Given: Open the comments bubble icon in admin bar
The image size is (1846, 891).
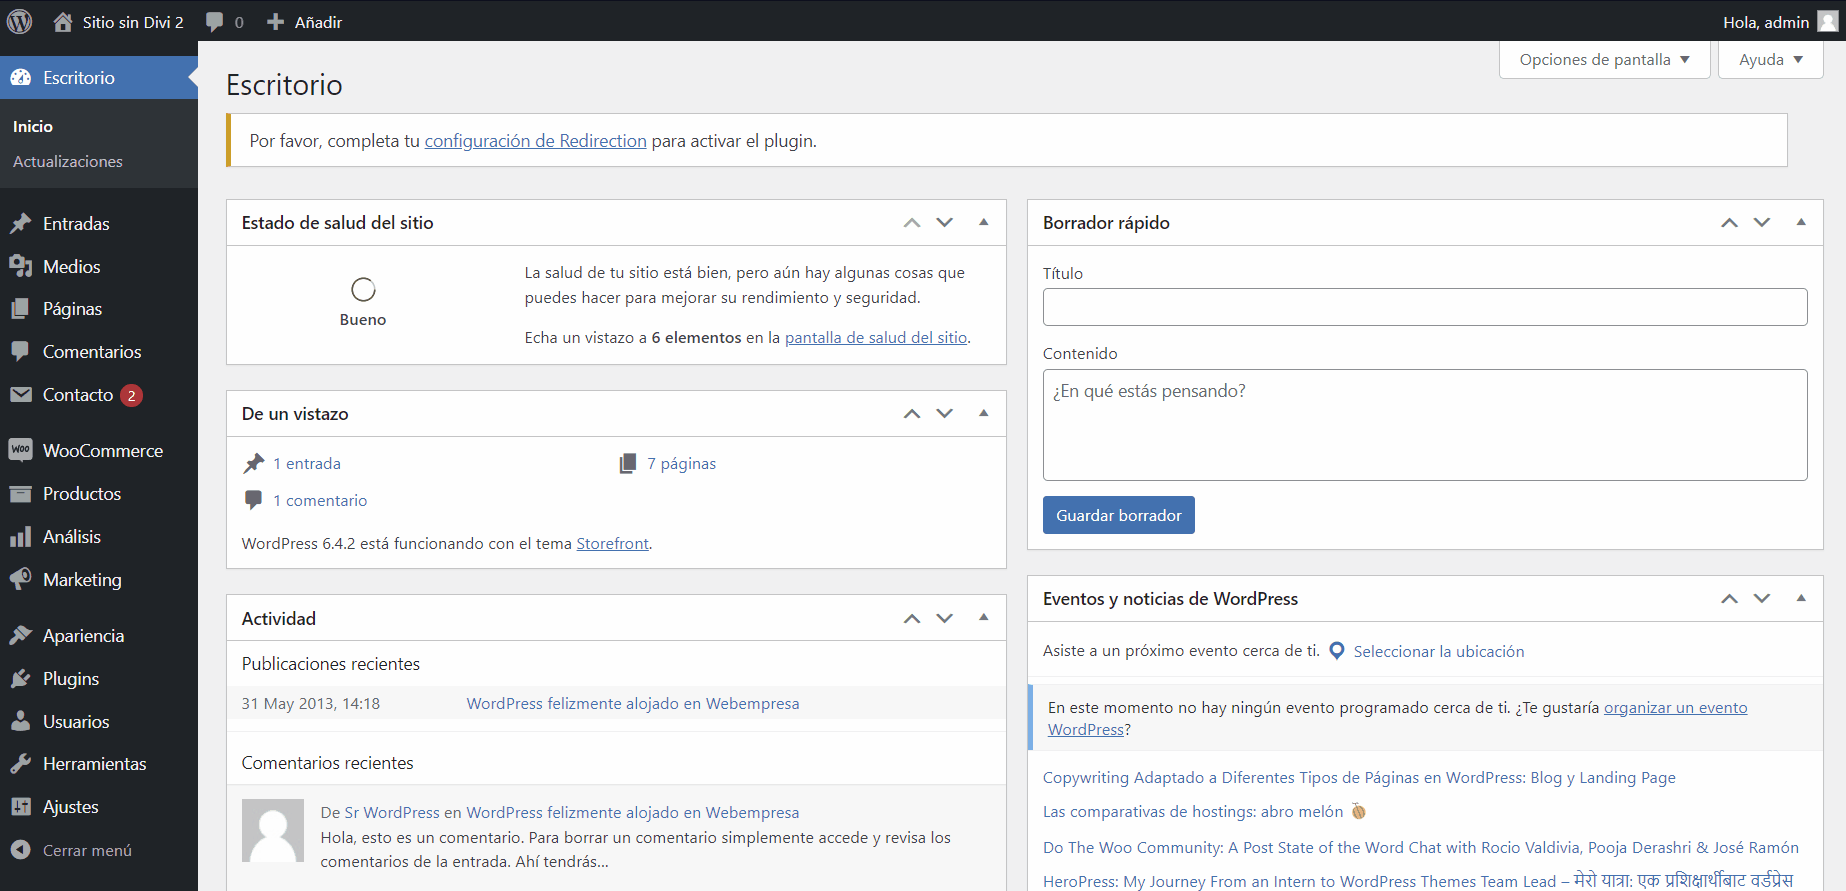Looking at the screenshot, I should click(x=214, y=22).
